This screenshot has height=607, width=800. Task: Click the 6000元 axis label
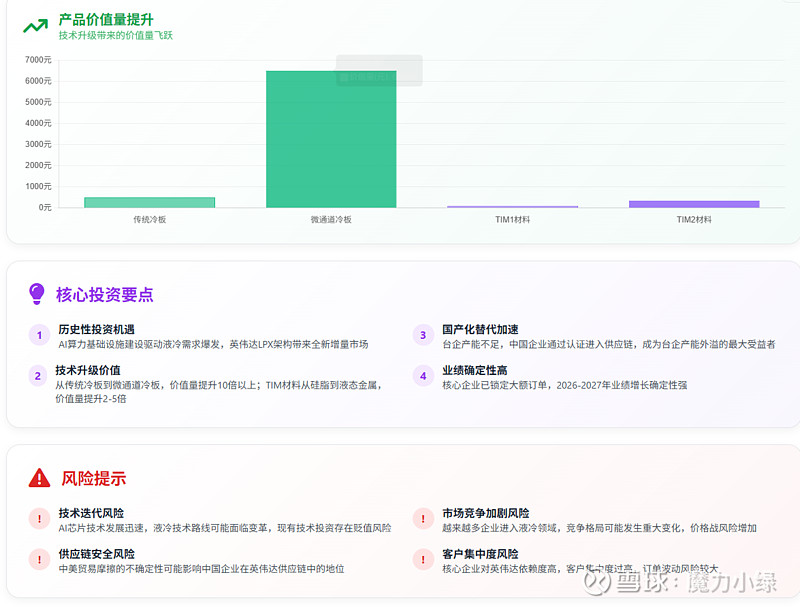pyautogui.click(x=38, y=81)
